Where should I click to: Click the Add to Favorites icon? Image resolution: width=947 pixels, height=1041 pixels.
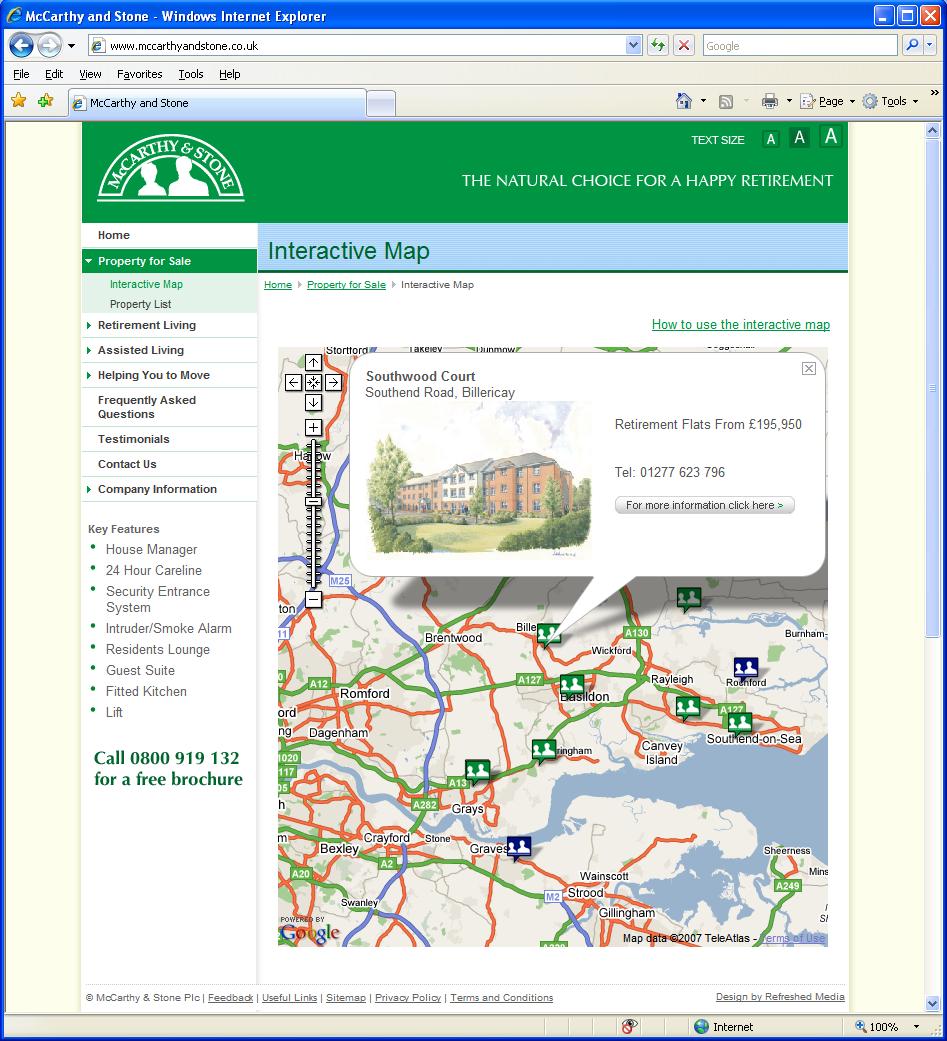click(x=45, y=101)
